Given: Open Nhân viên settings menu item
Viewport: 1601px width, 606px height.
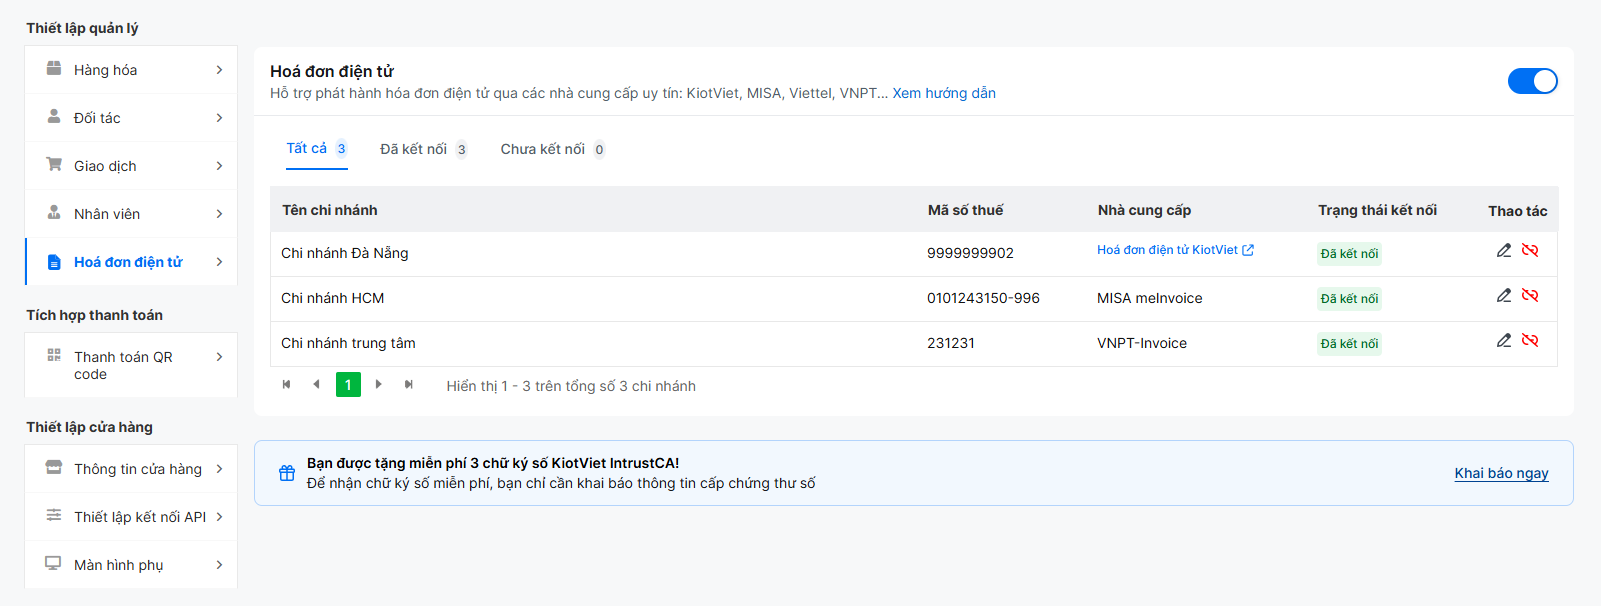Looking at the screenshot, I should pos(131,214).
